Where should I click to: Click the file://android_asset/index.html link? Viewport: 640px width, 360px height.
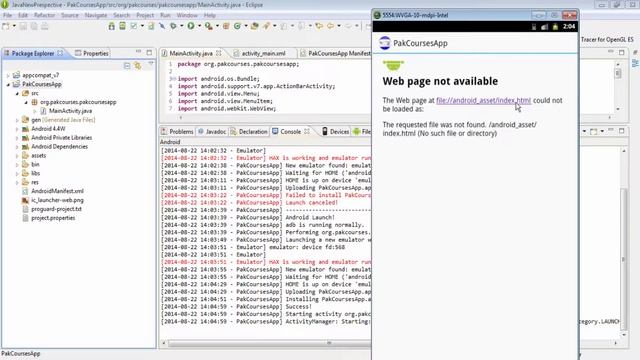click(483, 100)
